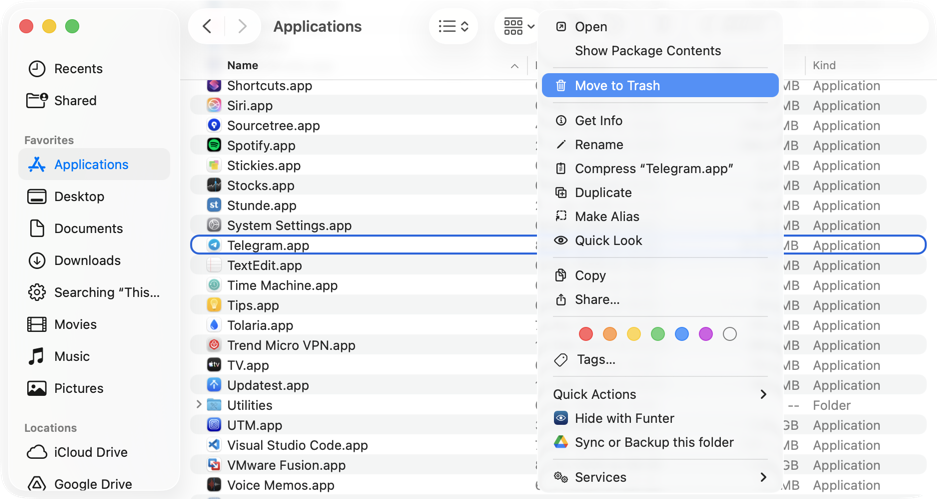
Task: Click the Stunde.app icon
Action: pyautogui.click(x=214, y=206)
